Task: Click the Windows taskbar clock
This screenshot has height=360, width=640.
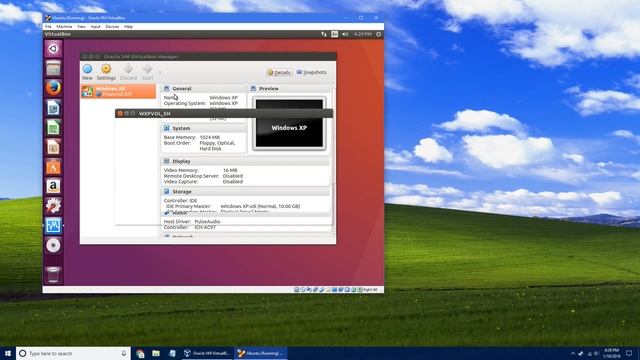Action: pos(611,353)
